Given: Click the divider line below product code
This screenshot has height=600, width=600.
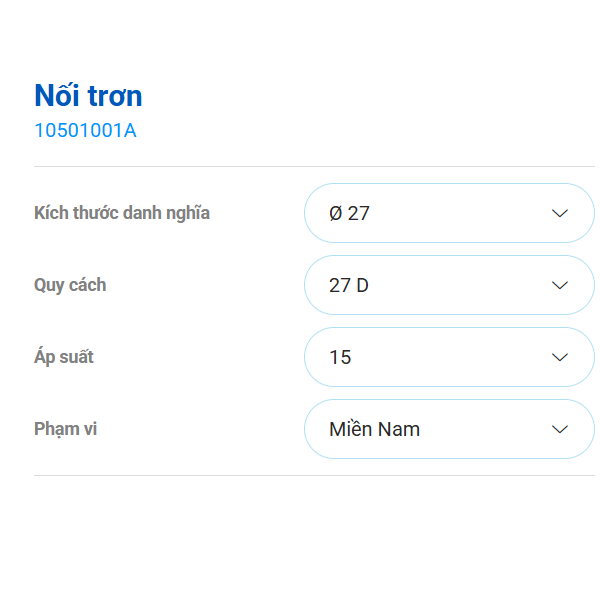Looking at the screenshot, I should (314, 166).
